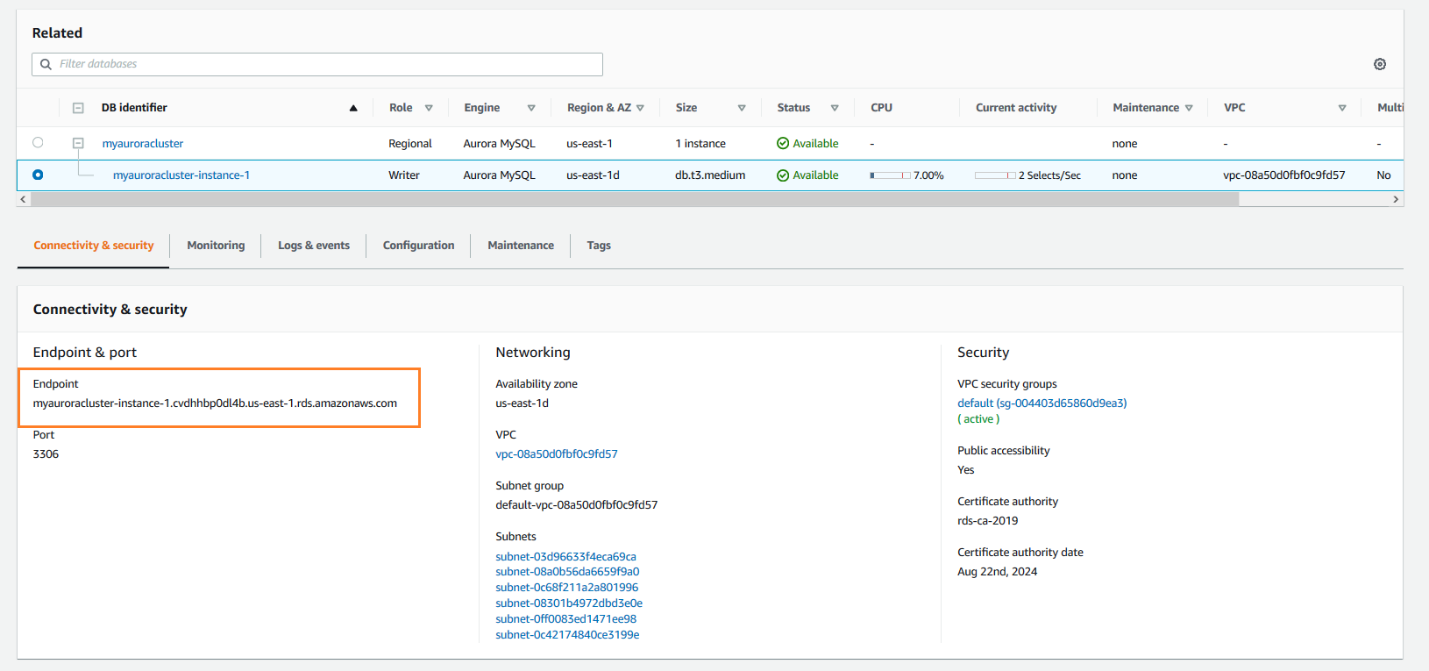The image size is (1429, 671).
Task: Click the Role column filter arrow
Action: click(x=429, y=108)
